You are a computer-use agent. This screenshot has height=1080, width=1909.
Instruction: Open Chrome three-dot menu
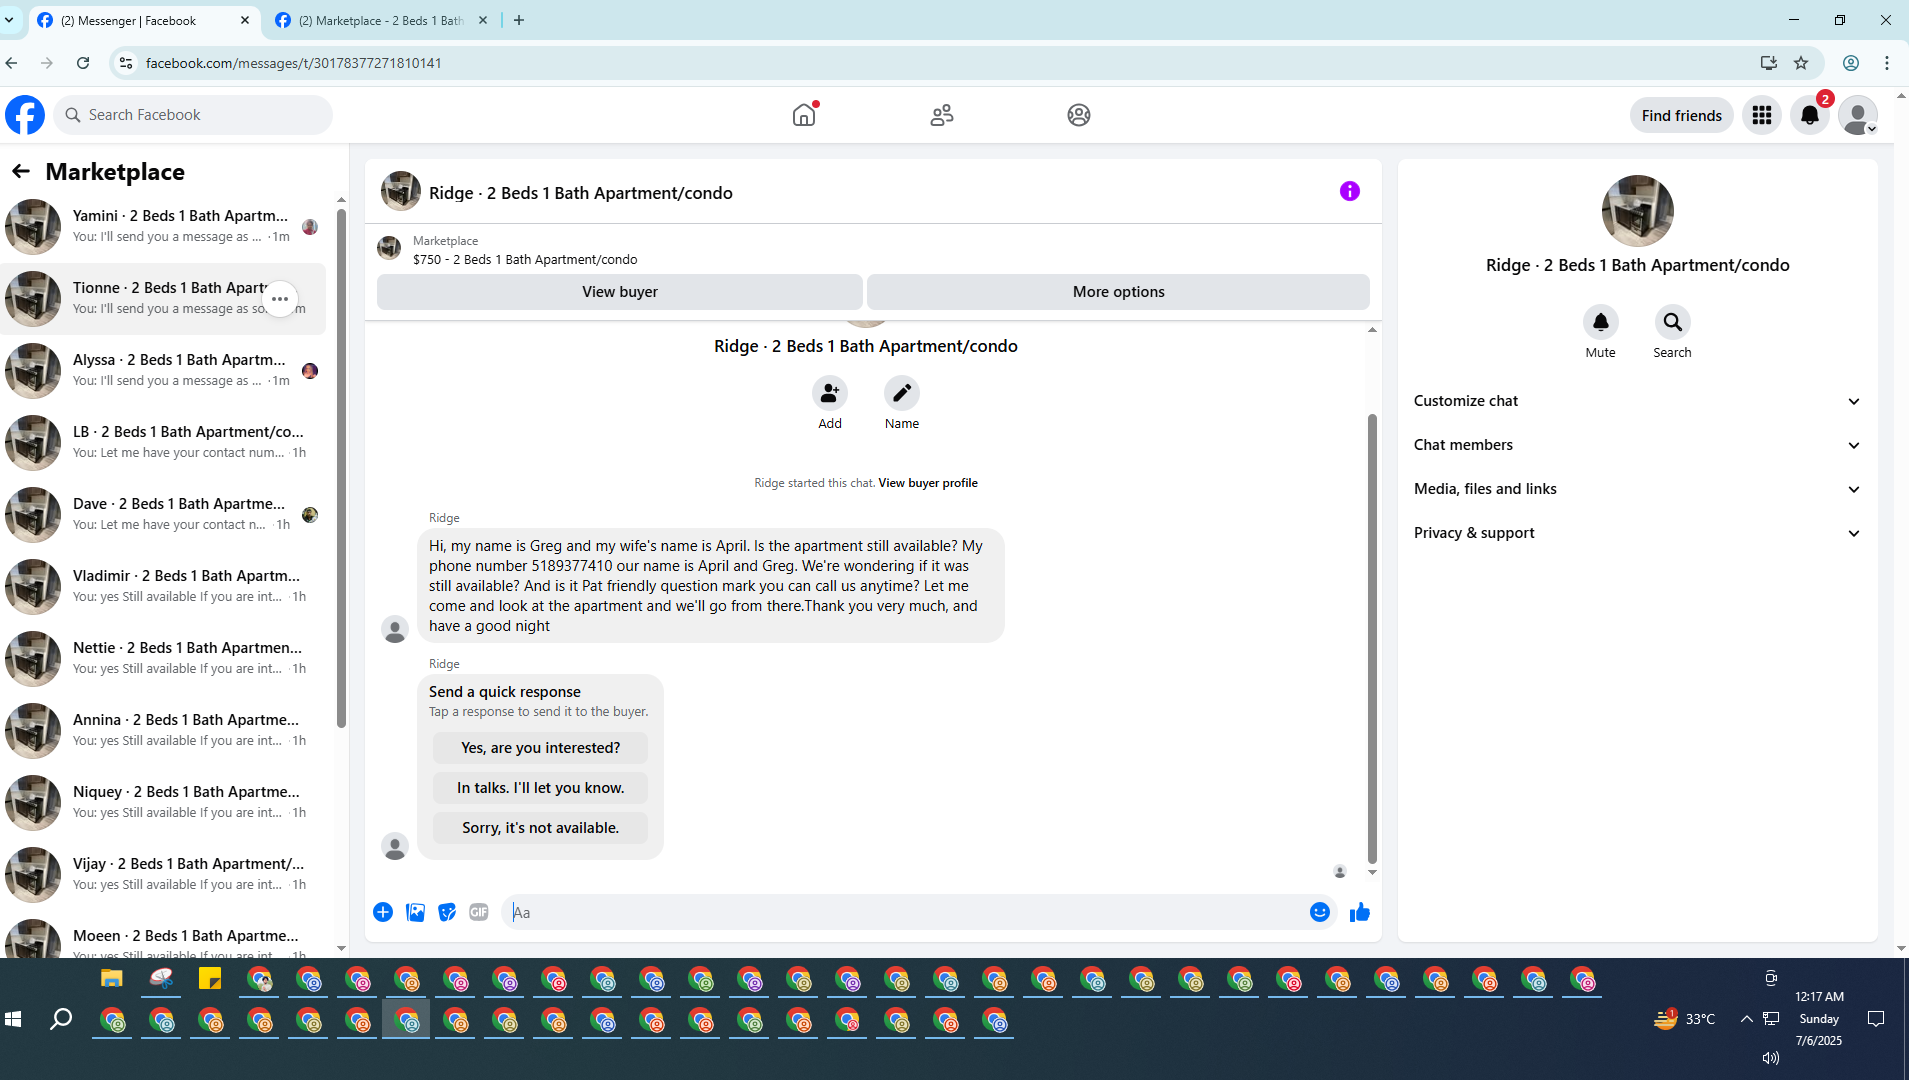click(1887, 63)
